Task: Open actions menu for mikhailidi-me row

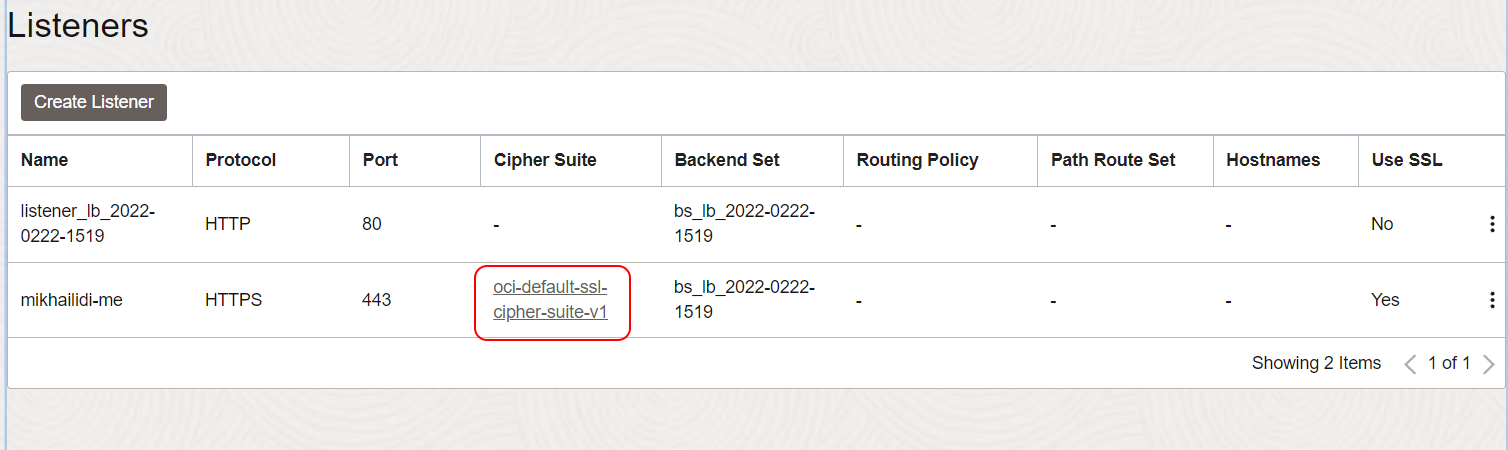Action: pyautogui.click(x=1492, y=300)
